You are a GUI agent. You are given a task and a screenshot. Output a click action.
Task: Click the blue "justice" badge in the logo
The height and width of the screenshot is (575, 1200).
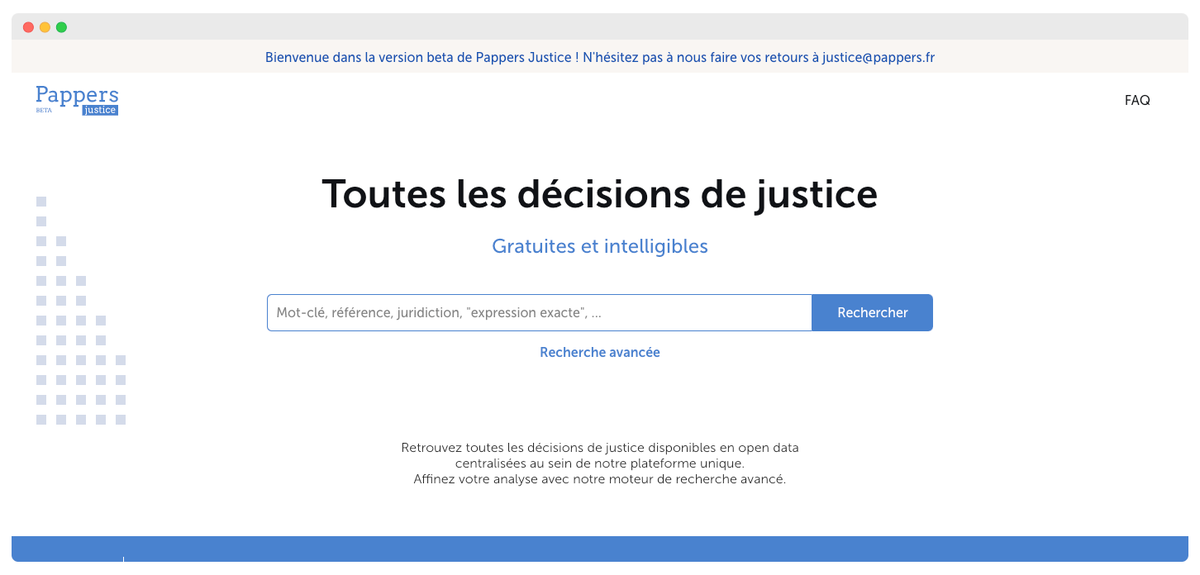[100, 110]
